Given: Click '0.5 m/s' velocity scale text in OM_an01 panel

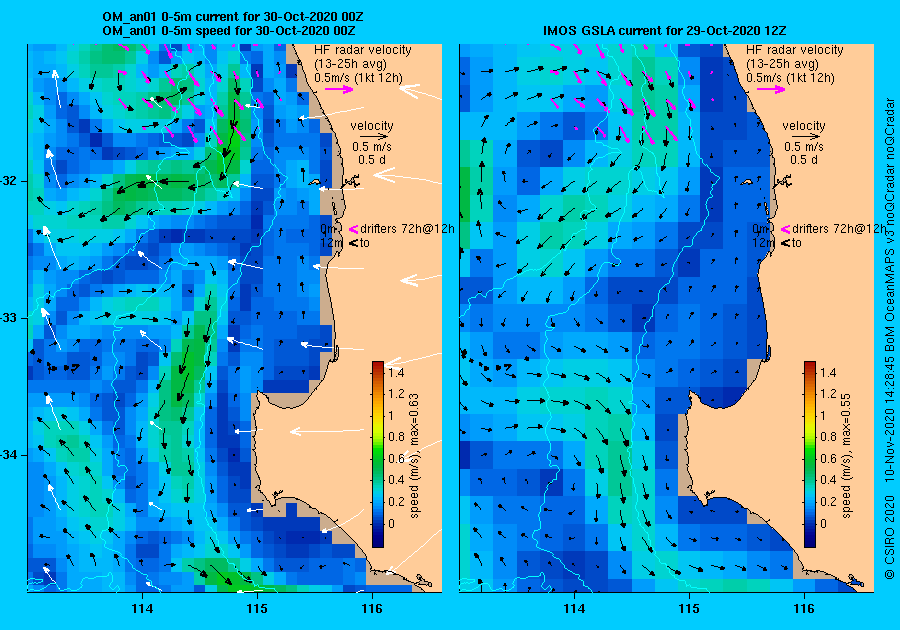Looking at the screenshot, I should click(372, 147).
